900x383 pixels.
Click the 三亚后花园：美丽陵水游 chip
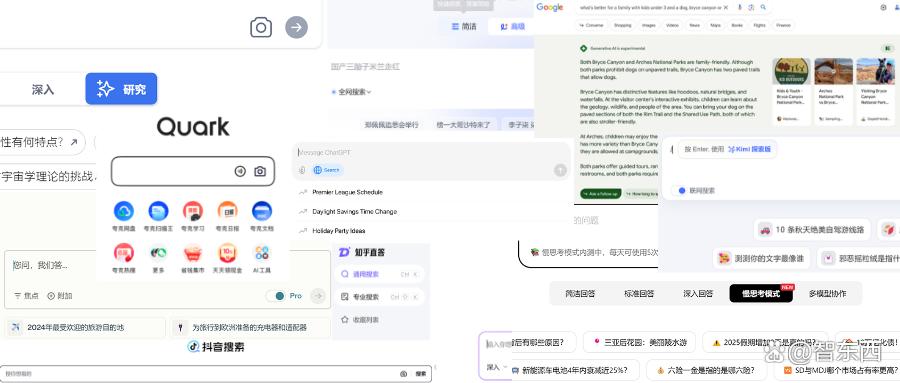[x=639, y=342]
